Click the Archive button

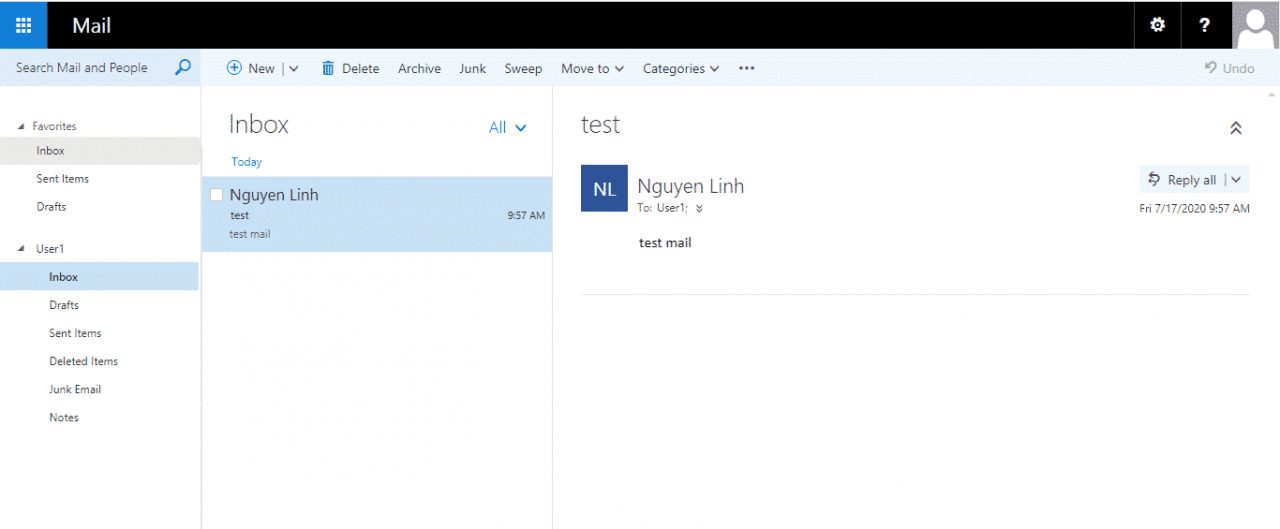click(x=419, y=68)
